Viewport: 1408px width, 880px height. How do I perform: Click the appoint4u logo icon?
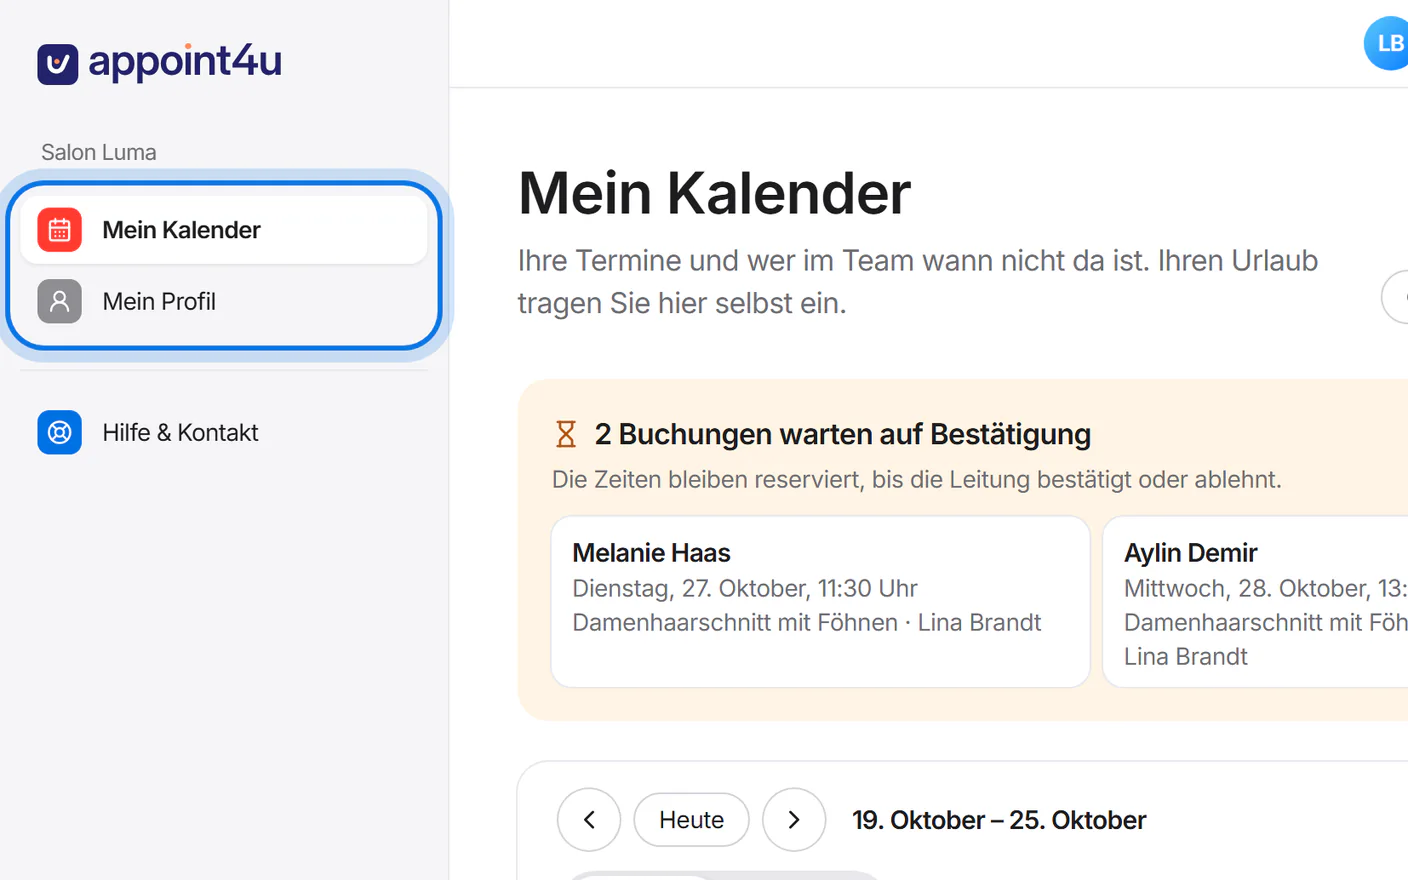point(58,65)
